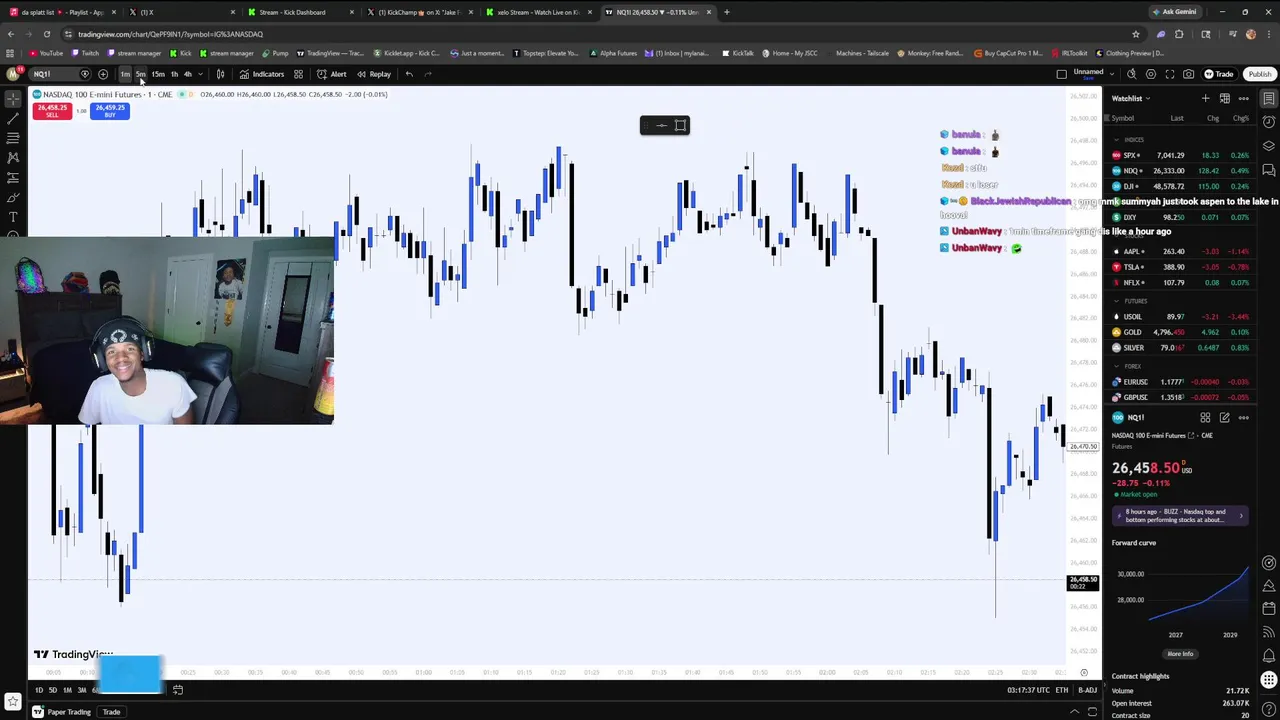The height and width of the screenshot is (720, 1280).
Task: Click the blue BUY price button
Action: point(110,111)
